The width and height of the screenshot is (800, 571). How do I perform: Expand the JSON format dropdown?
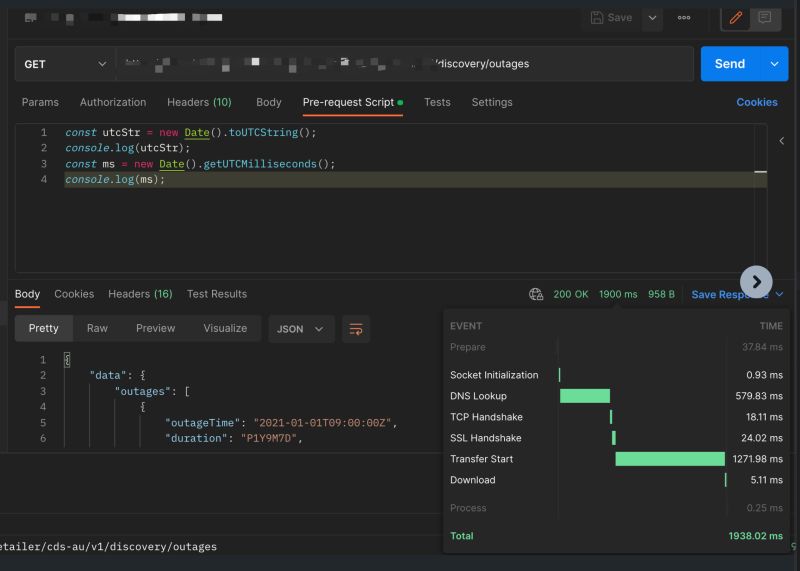click(301, 328)
